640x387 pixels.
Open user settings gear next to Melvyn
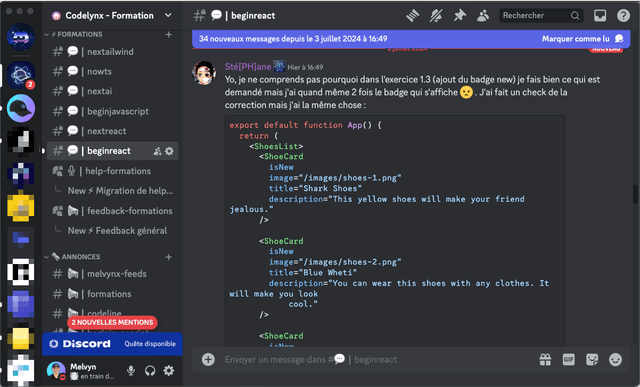click(169, 370)
